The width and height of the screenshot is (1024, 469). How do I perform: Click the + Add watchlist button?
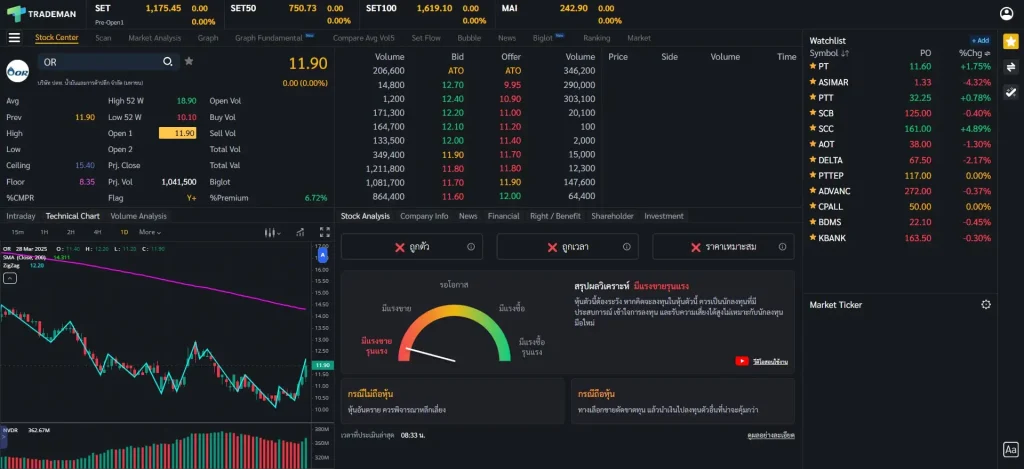980,40
